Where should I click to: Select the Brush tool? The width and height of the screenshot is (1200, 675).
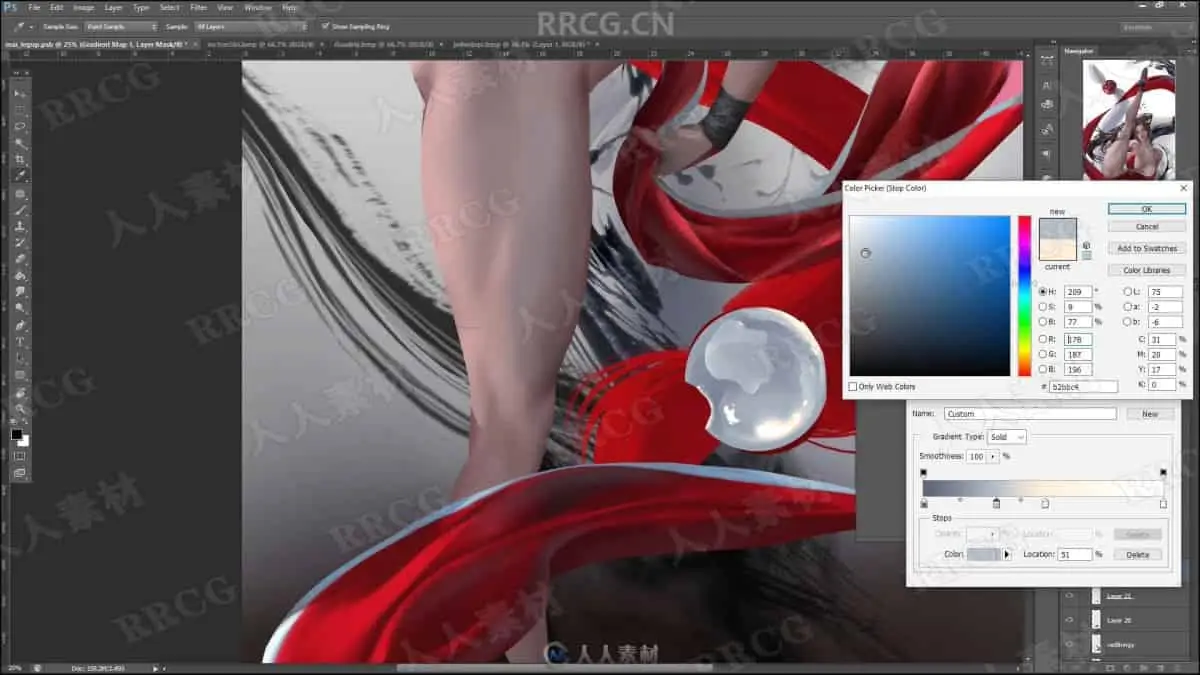[20, 211]
